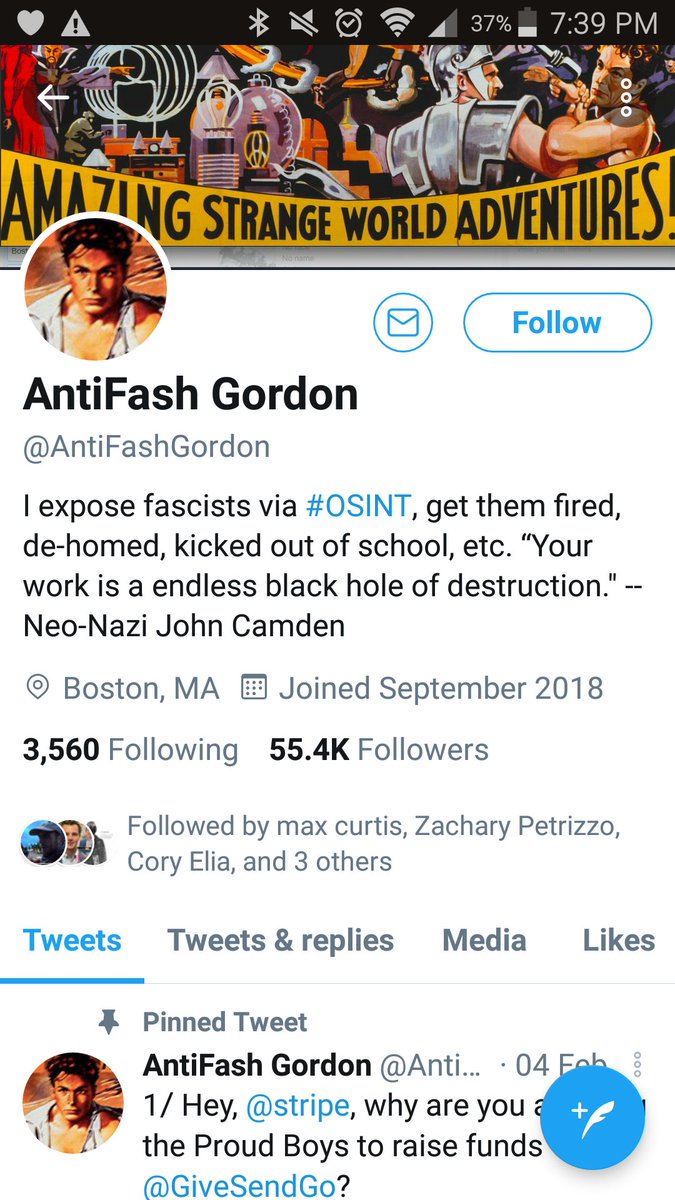Open the @stripe mention link
Screen dimensions: 675x1200
[x=300, y=1107]
